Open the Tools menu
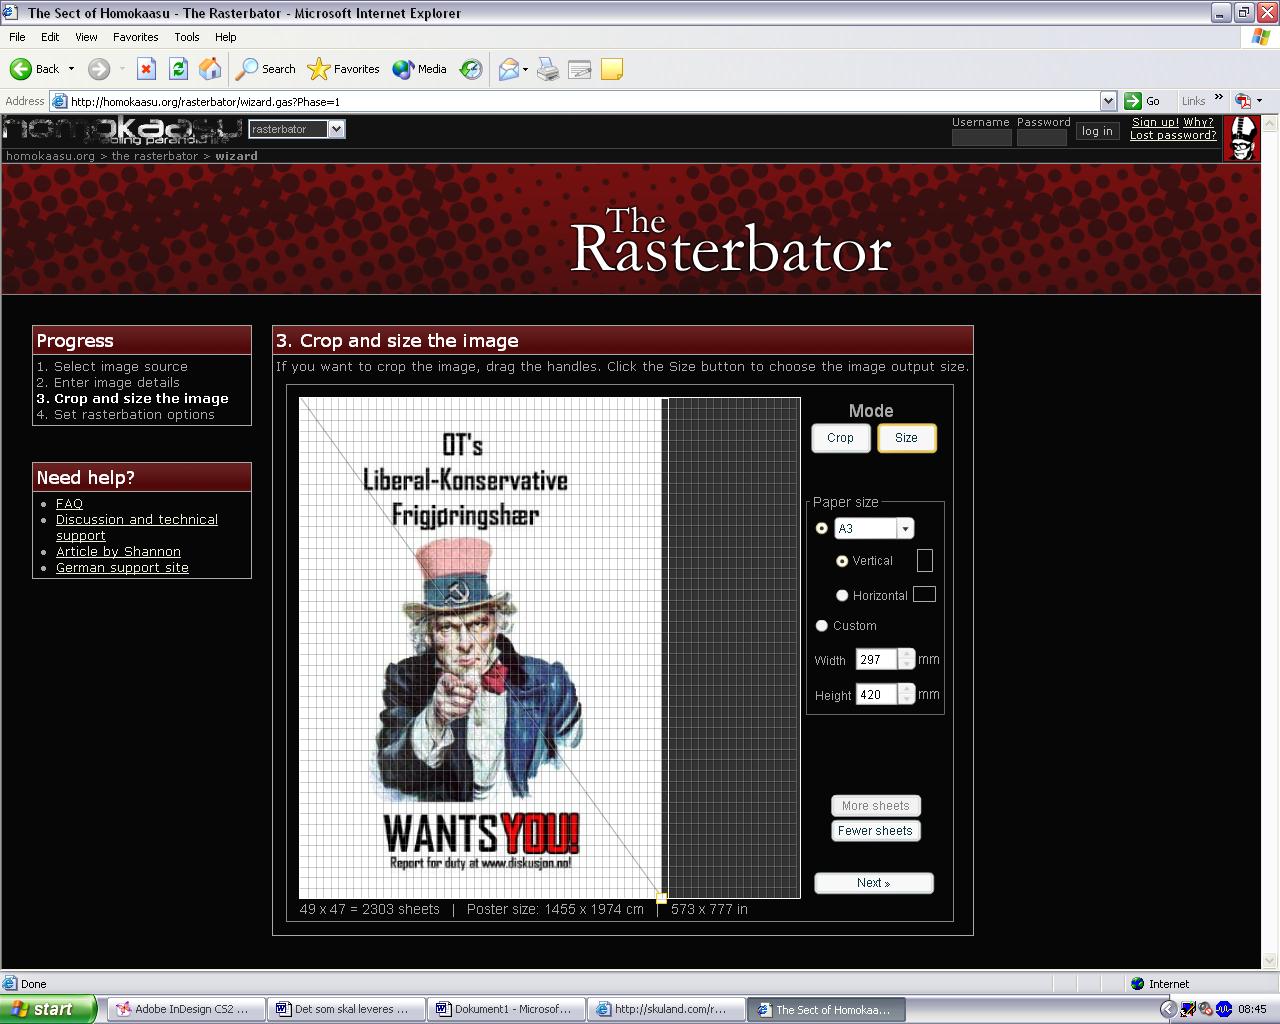Viewport: 1280px width, 1024px height. coord(187,37)
